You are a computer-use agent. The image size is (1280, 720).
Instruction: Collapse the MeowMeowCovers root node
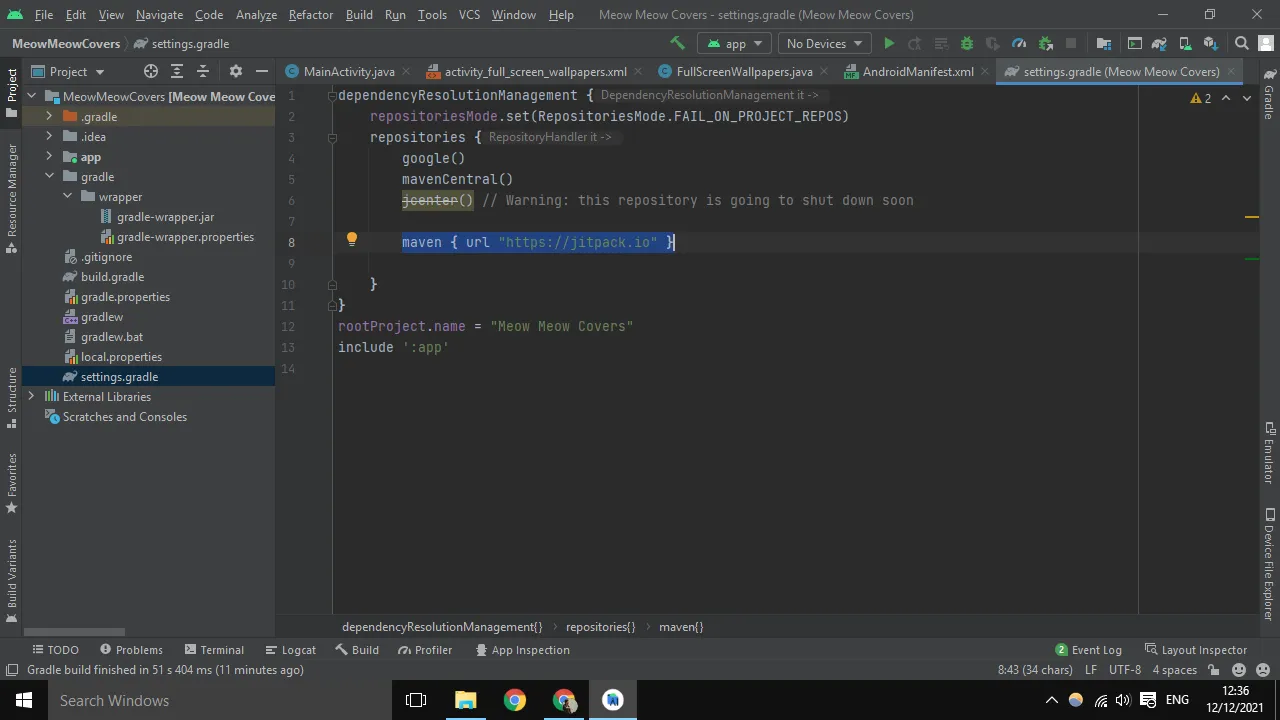pos(31,96)
